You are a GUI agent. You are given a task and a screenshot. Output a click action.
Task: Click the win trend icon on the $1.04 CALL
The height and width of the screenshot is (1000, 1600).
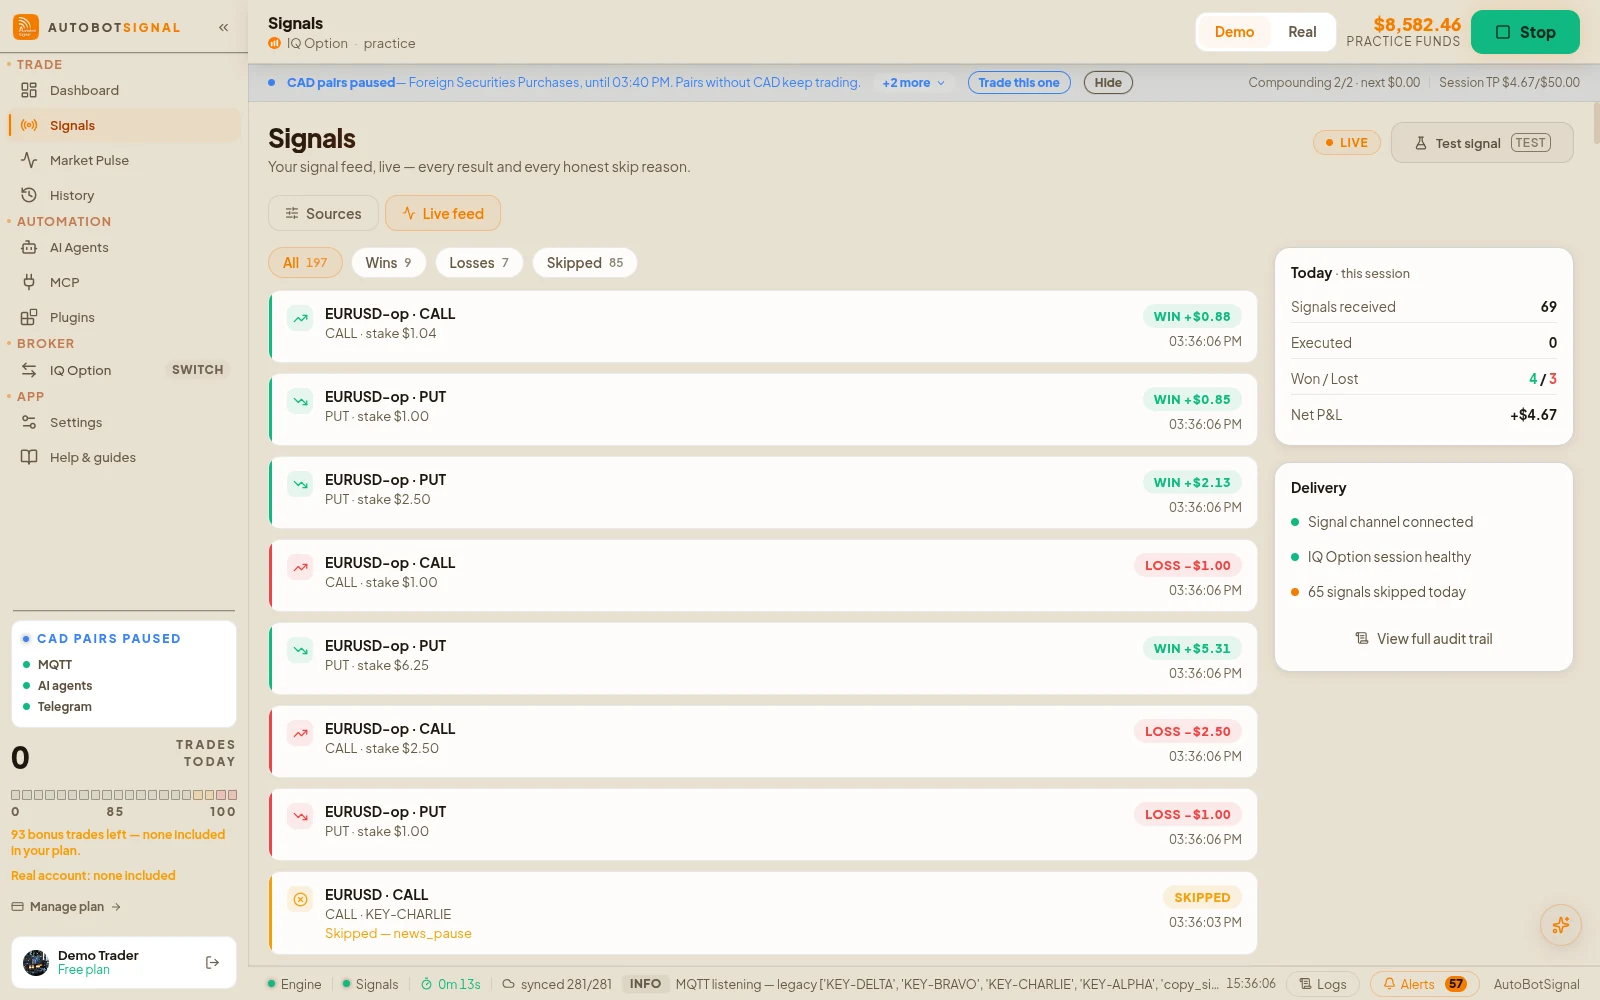click(x=300, y=318)
